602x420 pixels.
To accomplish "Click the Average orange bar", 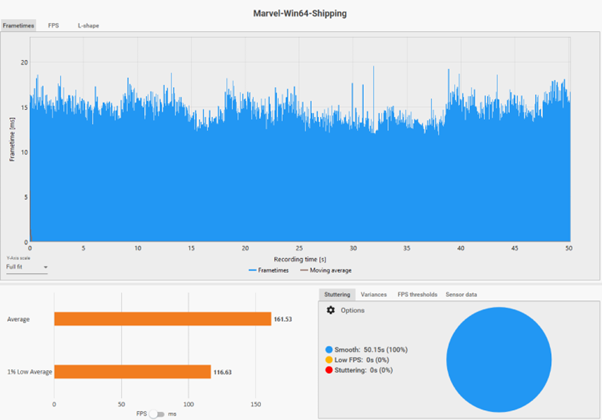I will coord(163,319).
